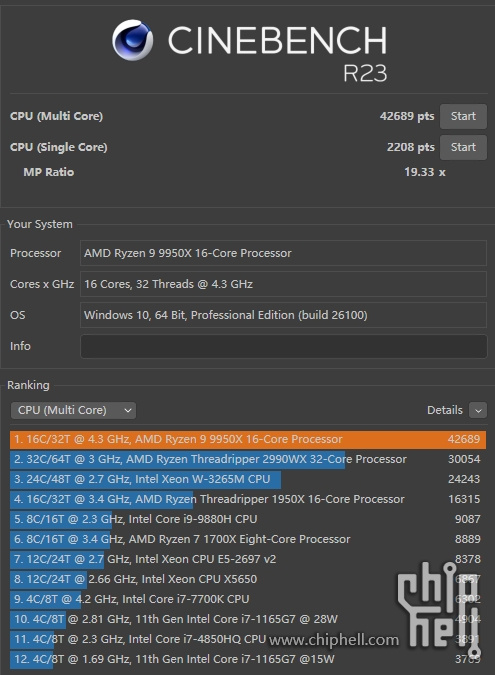The height and width of the screenshot is (675, 495).
Task: Select ranking row 9 Intel Core i7-7700K
Action: tap(248, 599)
